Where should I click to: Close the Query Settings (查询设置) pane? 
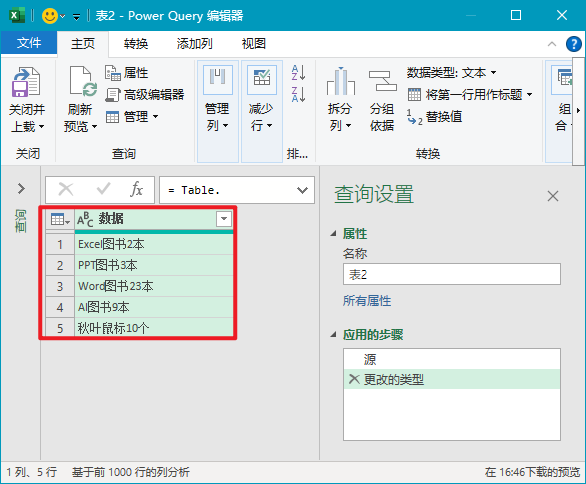tap(553, 196)
